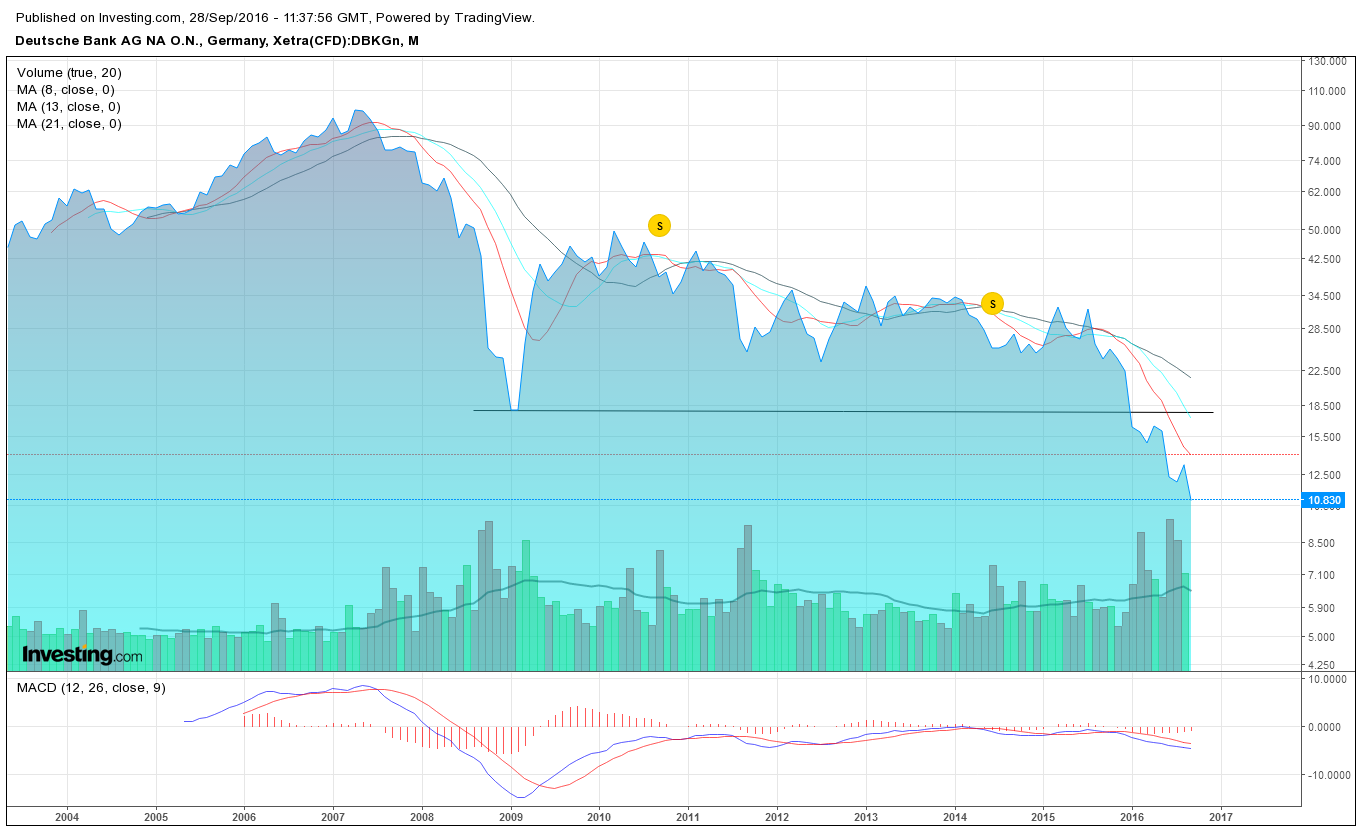The width and height of the screenshot is (1362, 830).
Task: Click the 2015 label on time axis
Action: pos(1043,818)
